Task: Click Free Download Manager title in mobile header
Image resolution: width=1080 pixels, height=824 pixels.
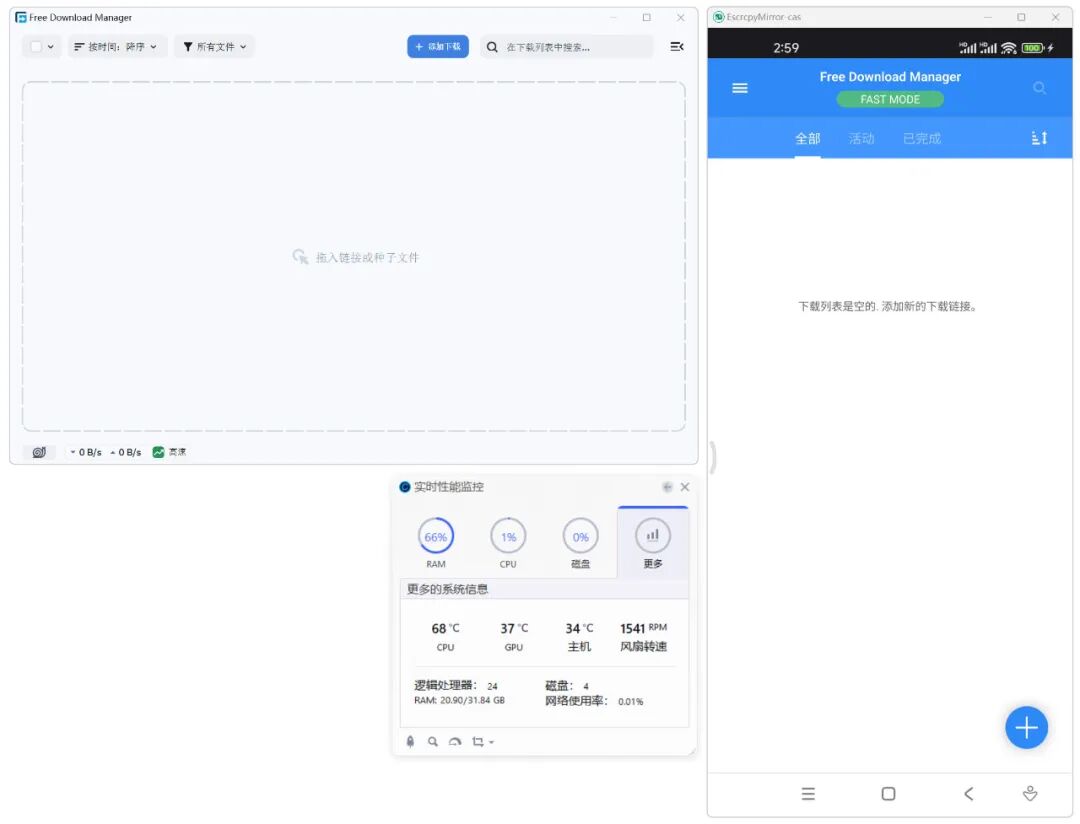Action: click(890, 77)
